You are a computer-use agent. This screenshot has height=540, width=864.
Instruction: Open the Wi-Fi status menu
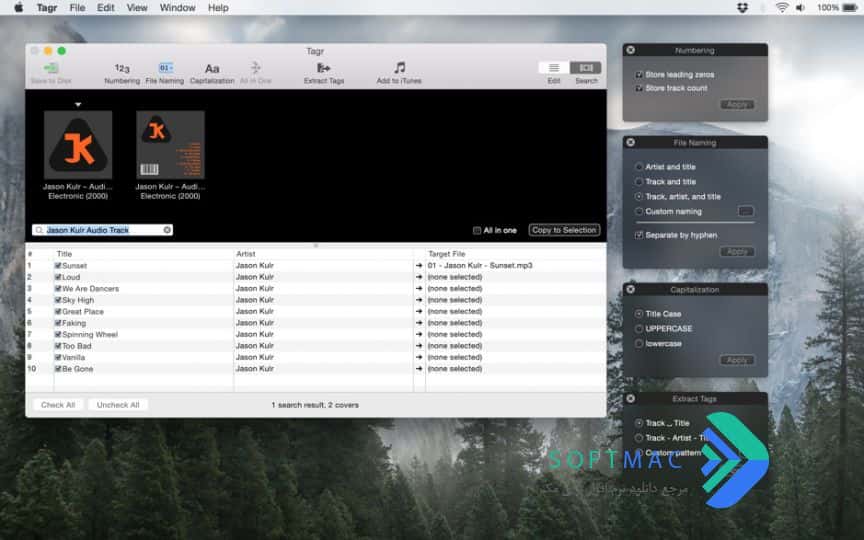click(781, 8)
